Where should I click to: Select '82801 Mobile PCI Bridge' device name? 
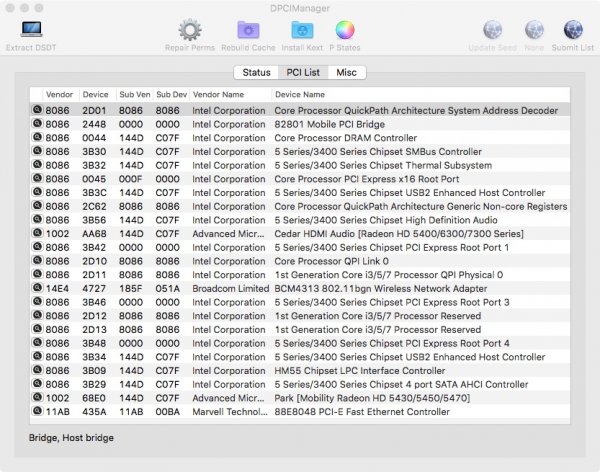pos(329,124)
